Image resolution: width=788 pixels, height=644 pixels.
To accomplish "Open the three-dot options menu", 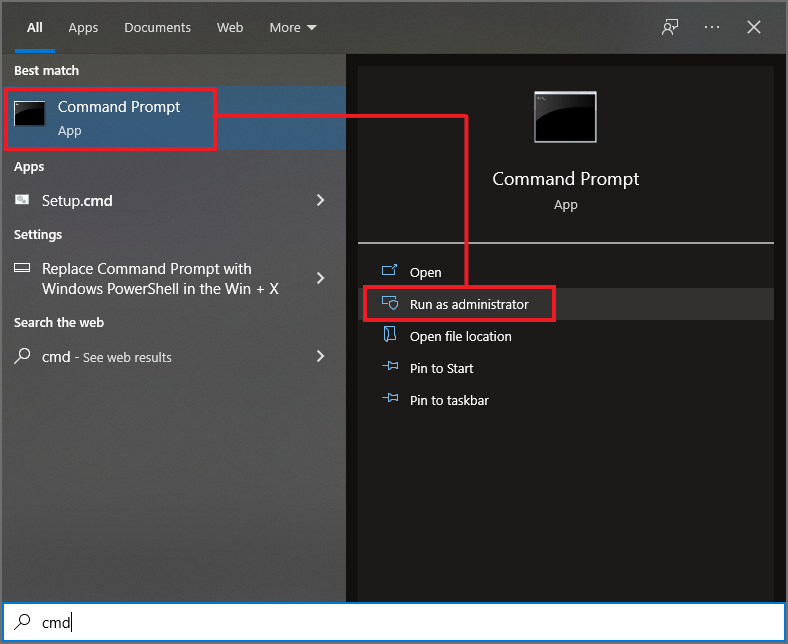I will click(x=712, y=27).
